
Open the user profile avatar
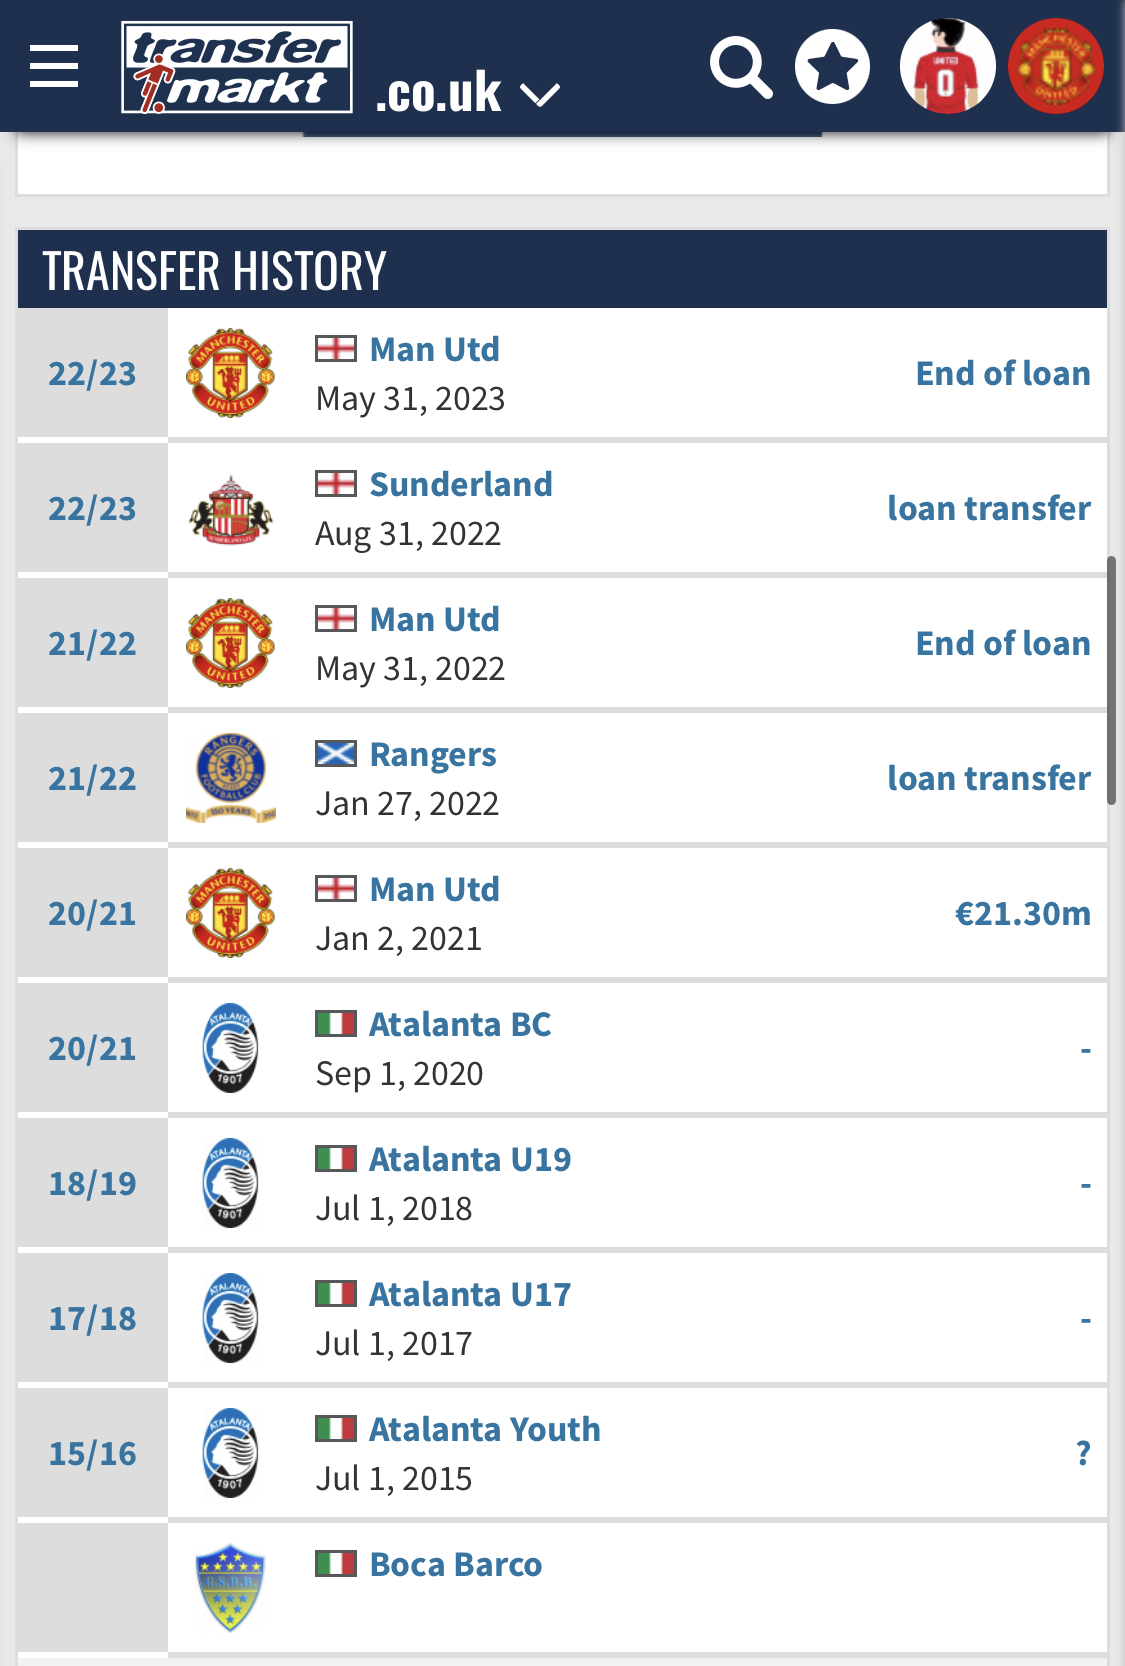point(947,66)
